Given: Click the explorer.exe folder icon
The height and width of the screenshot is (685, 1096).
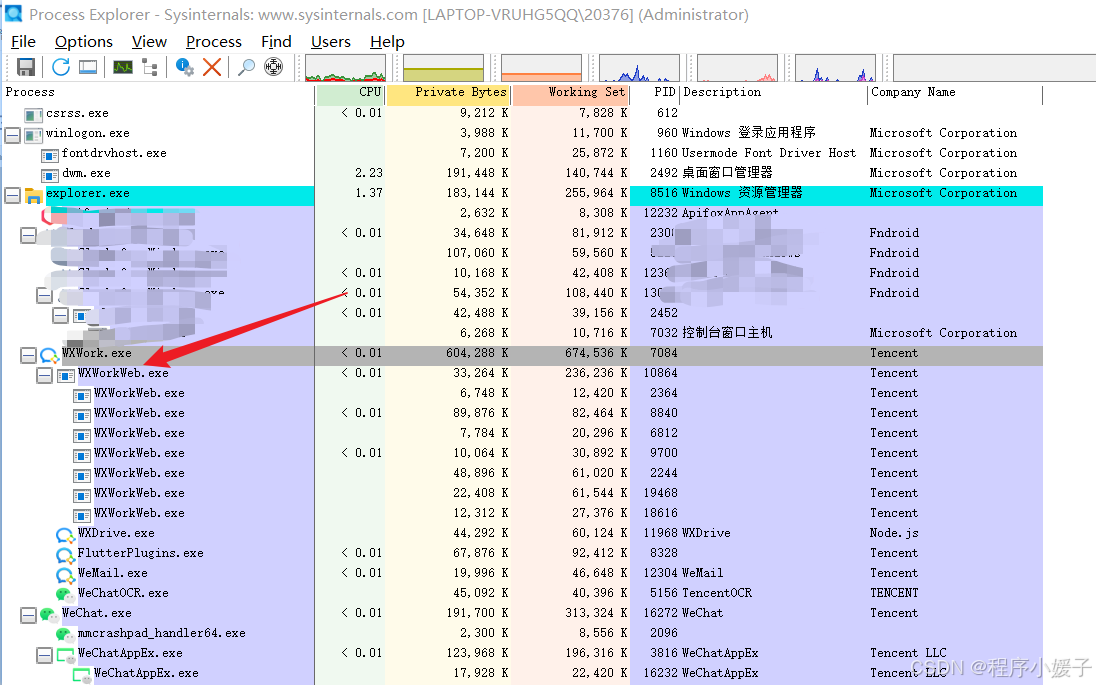Looking at the screenshot, I should [x=33, y=195].
